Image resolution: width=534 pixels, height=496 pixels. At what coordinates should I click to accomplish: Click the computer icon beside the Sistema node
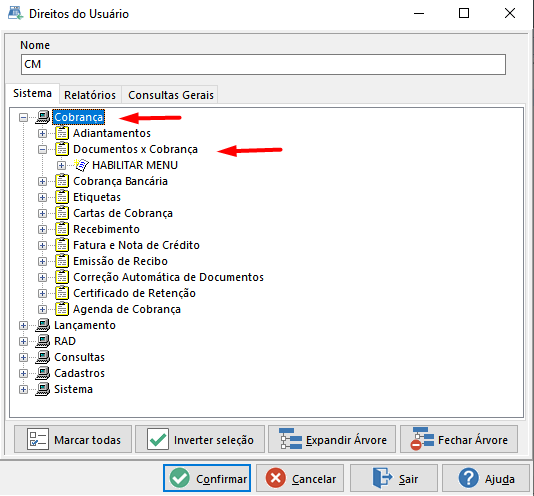[x=43, y=389]
